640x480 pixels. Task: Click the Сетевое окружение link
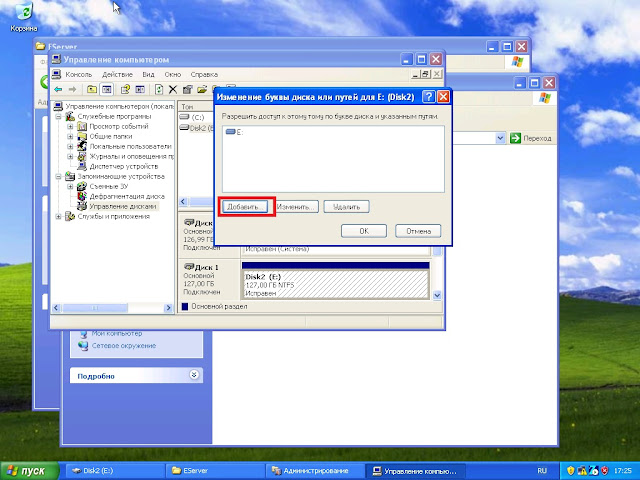pyautogui.click(x=124, y=346)
